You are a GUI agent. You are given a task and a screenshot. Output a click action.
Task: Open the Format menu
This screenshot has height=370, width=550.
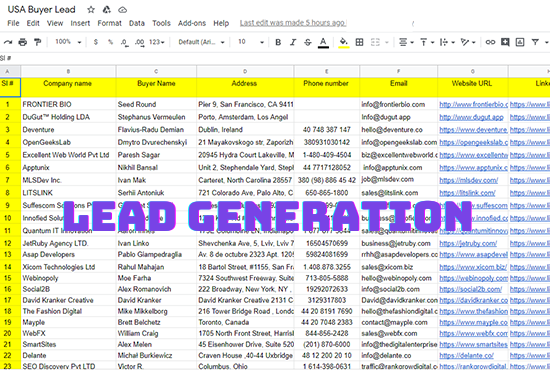click(x=109, y=23)
